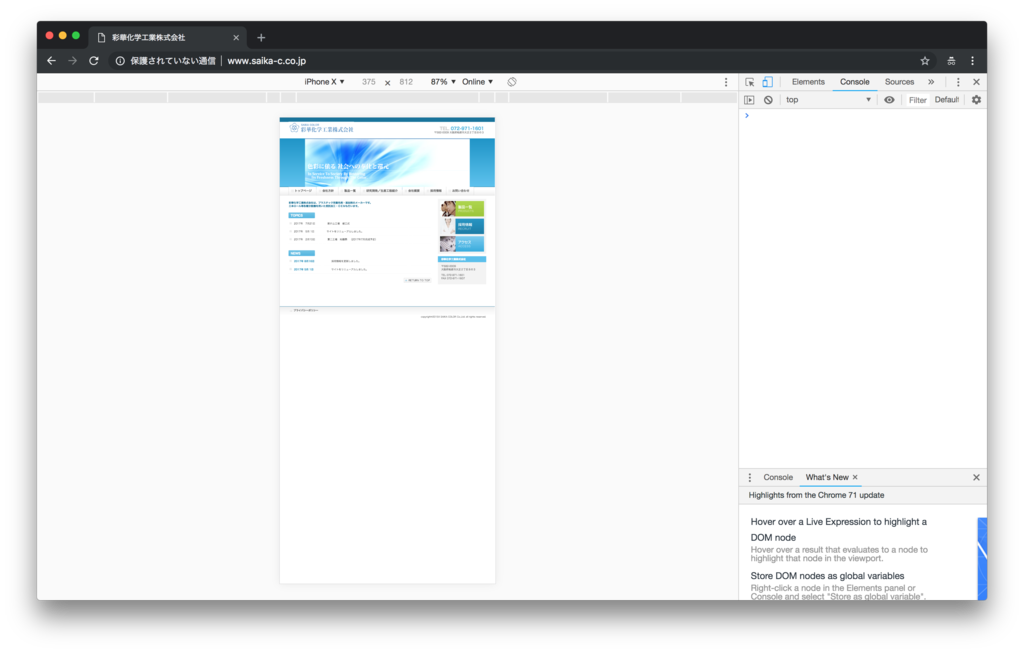Toggle the device toolbar mode
1024x653 pixels.
pos(767,82)
